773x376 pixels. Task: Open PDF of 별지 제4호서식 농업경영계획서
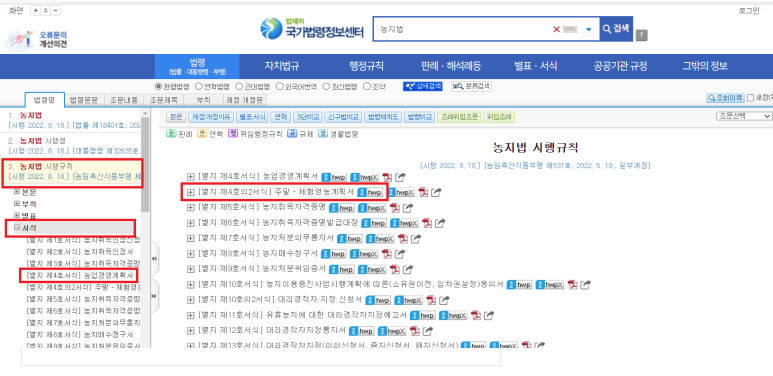[387, 177]
